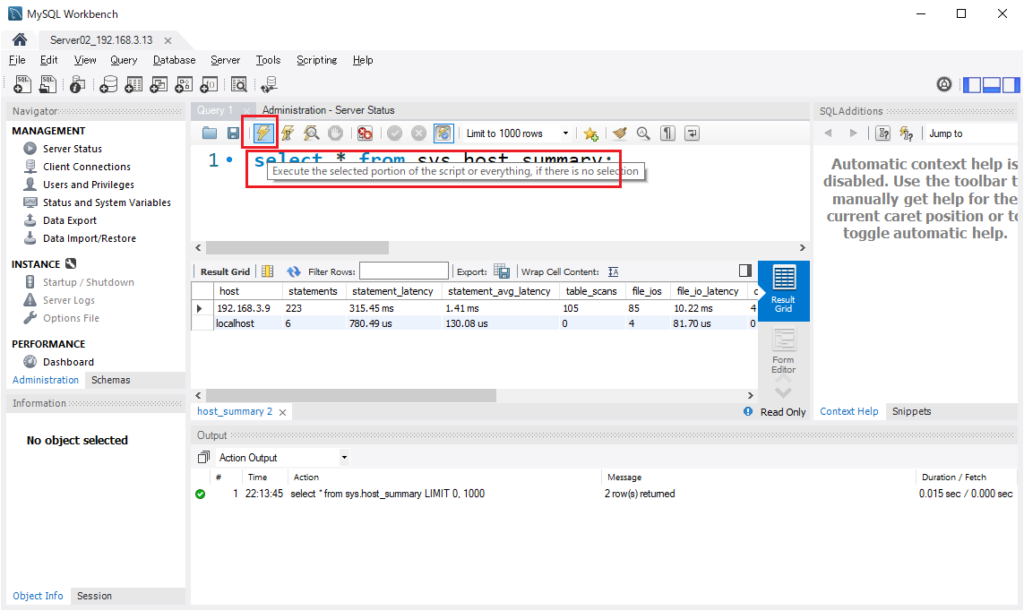Open the Jump to dropdown

970,133
